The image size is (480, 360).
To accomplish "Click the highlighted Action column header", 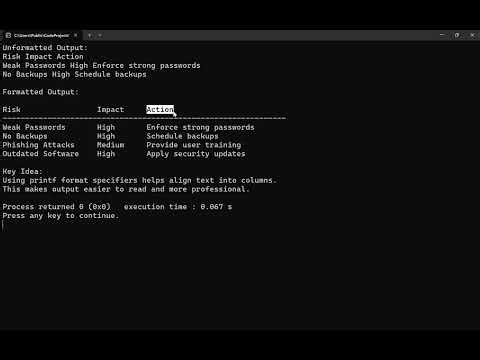I will pyautogui.click(x=160, y=110).
